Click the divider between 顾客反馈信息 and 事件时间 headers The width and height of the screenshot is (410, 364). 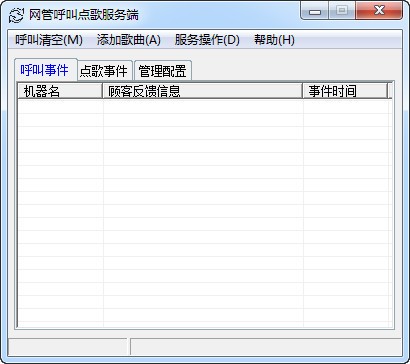[303, 91]
